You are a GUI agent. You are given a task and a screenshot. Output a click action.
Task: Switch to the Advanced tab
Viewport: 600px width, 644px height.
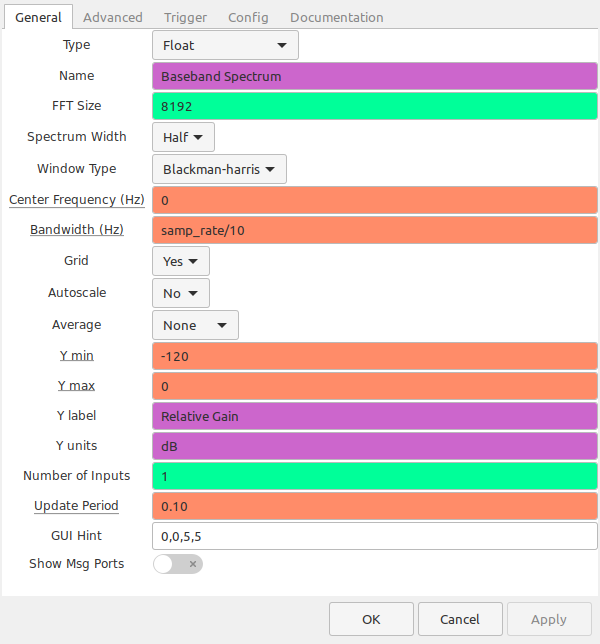pos(113,18)
